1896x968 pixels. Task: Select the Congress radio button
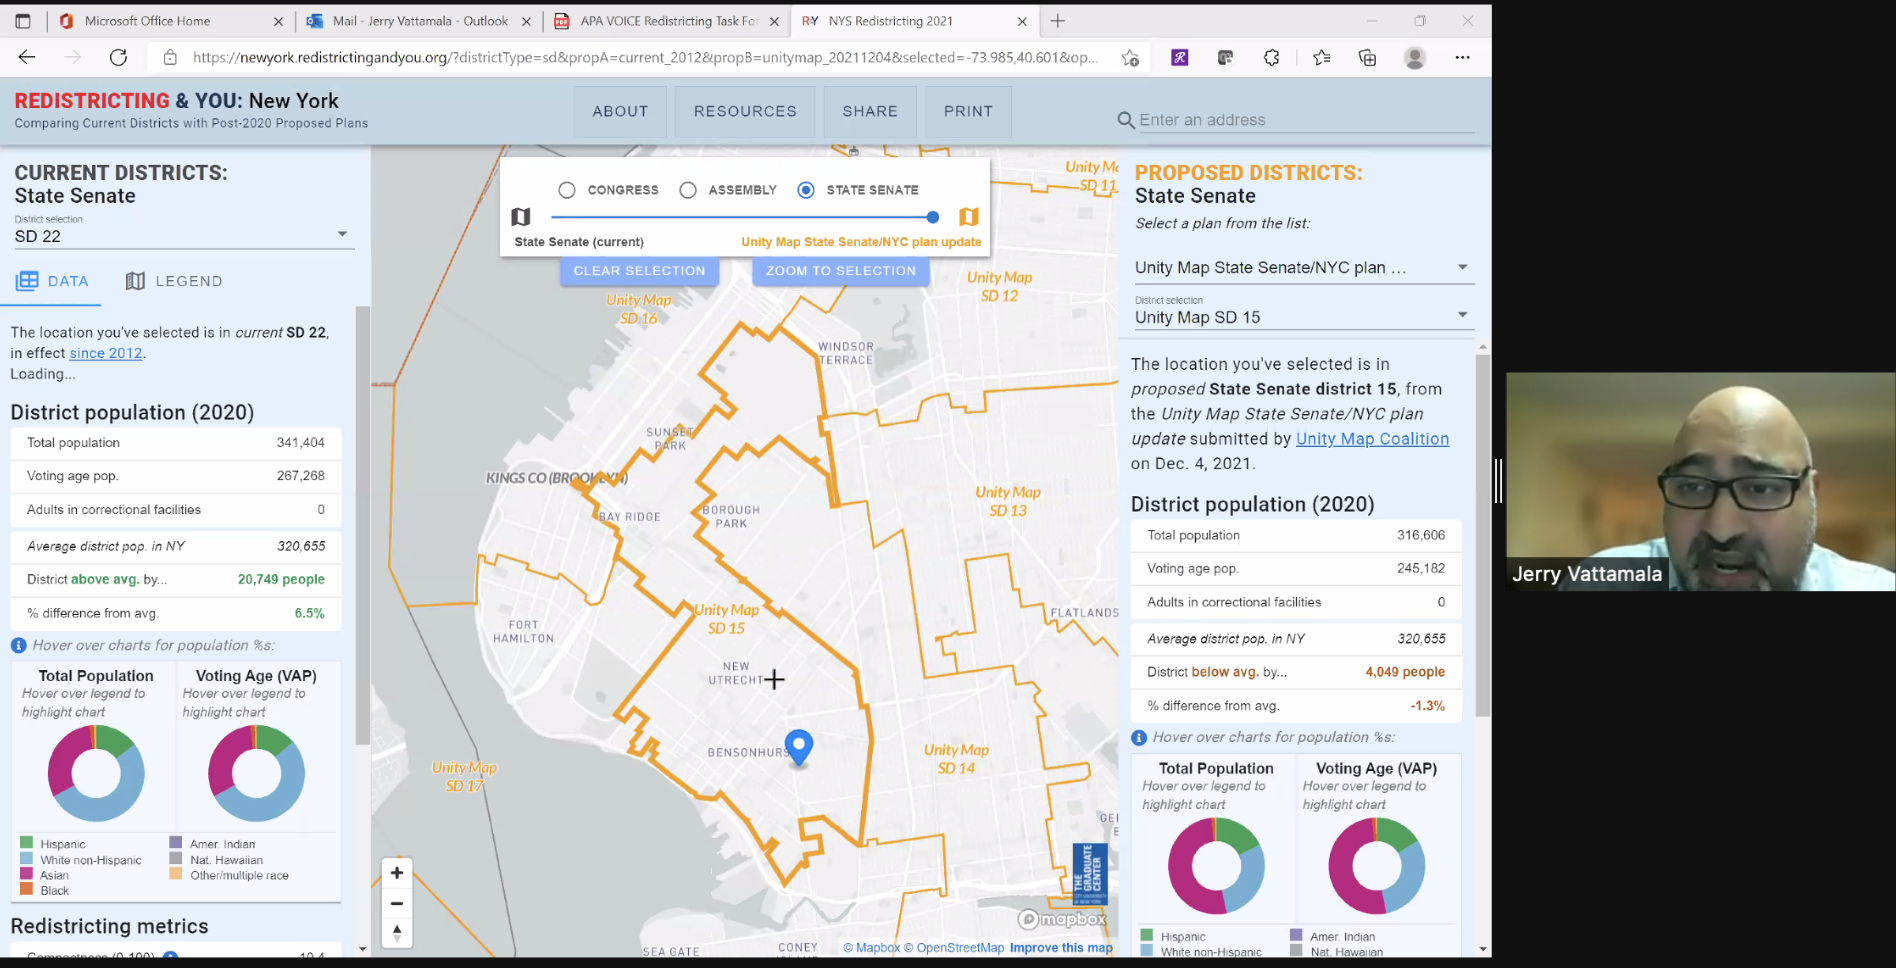(567, 190)
